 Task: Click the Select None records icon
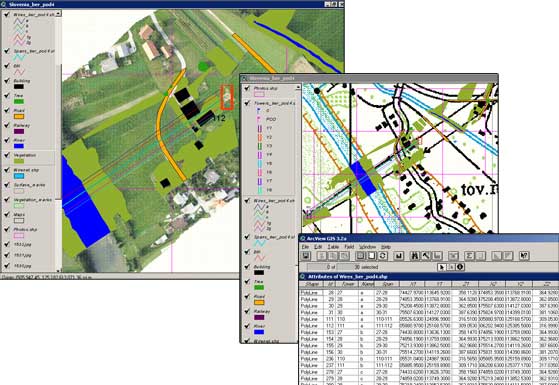pyautogui.click(x=371, y=256)
